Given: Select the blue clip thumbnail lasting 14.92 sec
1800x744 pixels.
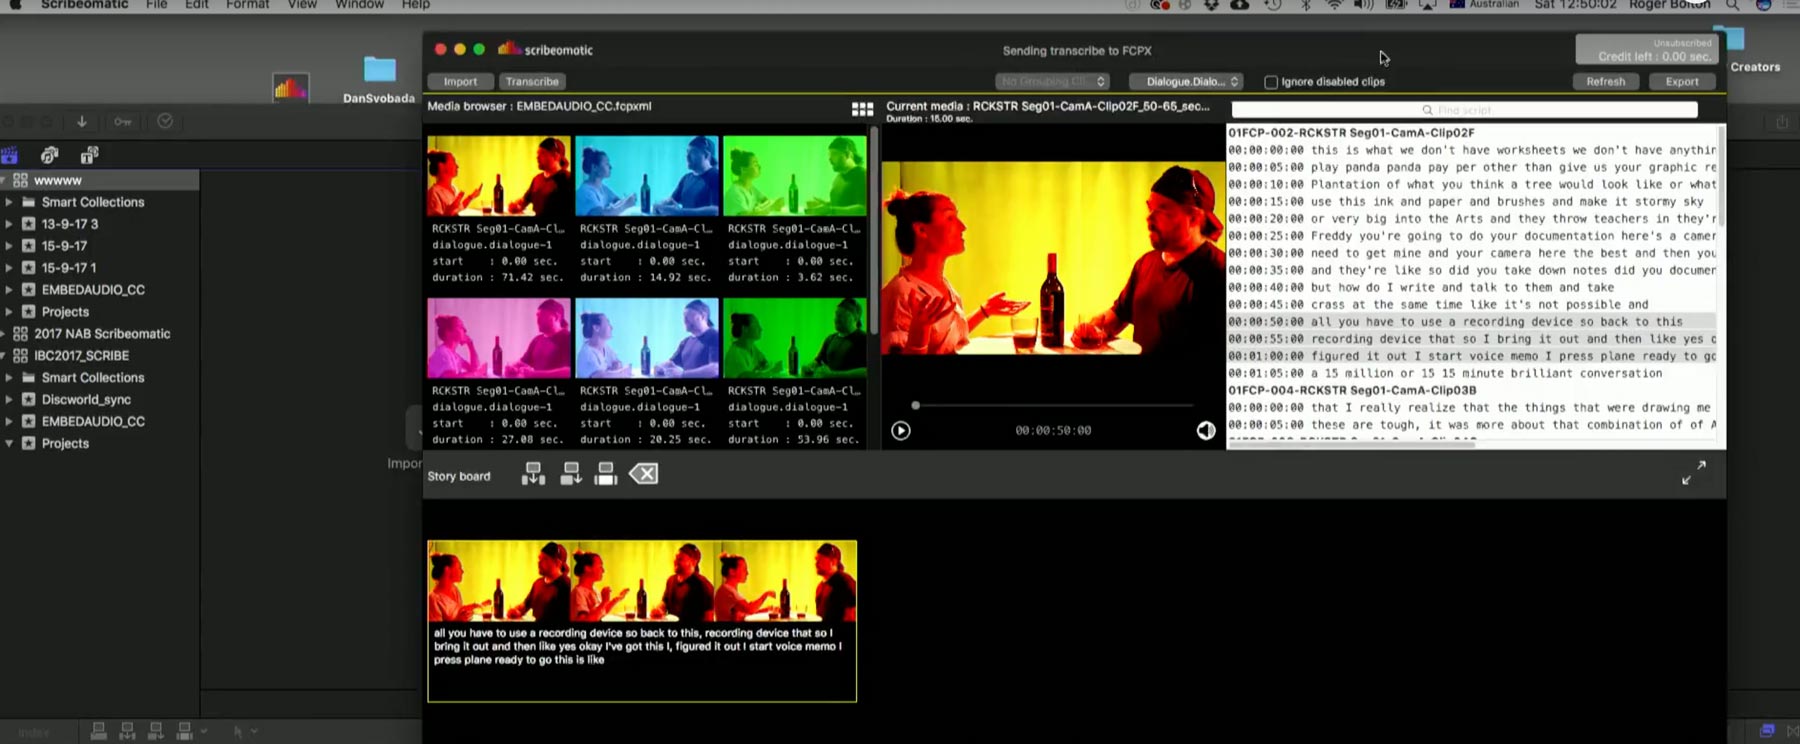Looking at the screenshot, I should pyautogui.click(x=646, y=176).
